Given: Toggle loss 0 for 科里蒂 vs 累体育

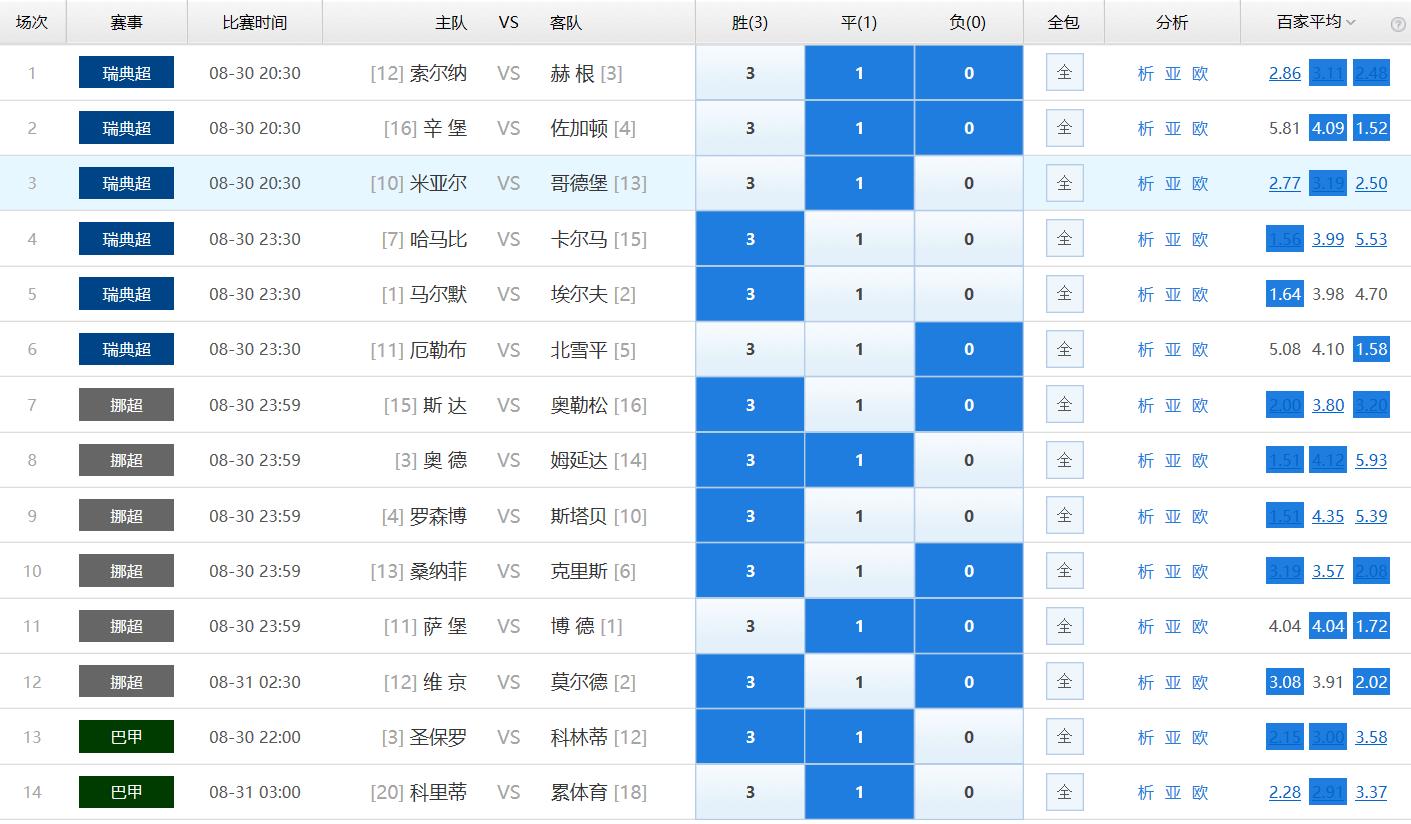Looking at the screenshot, I should pyautogui.click(x=968, y=792).
